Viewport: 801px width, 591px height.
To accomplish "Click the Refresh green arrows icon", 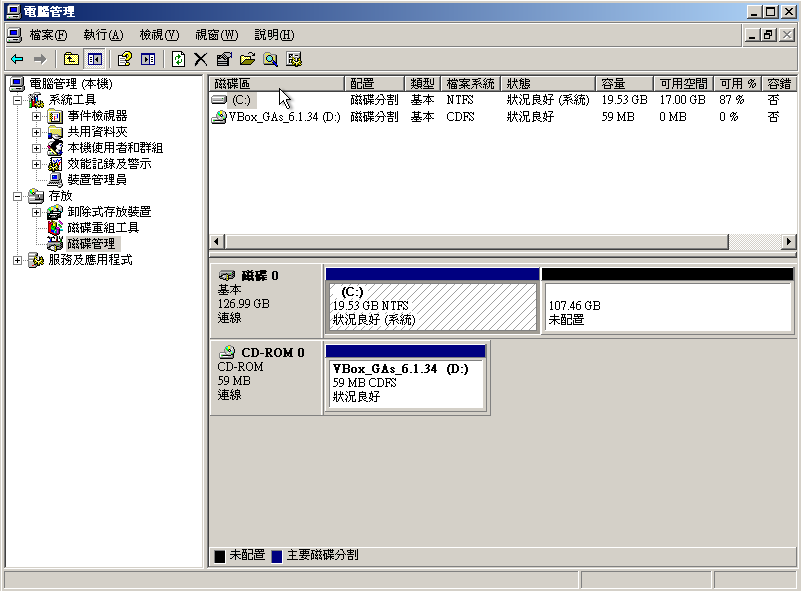I will (x=178, y=59).
